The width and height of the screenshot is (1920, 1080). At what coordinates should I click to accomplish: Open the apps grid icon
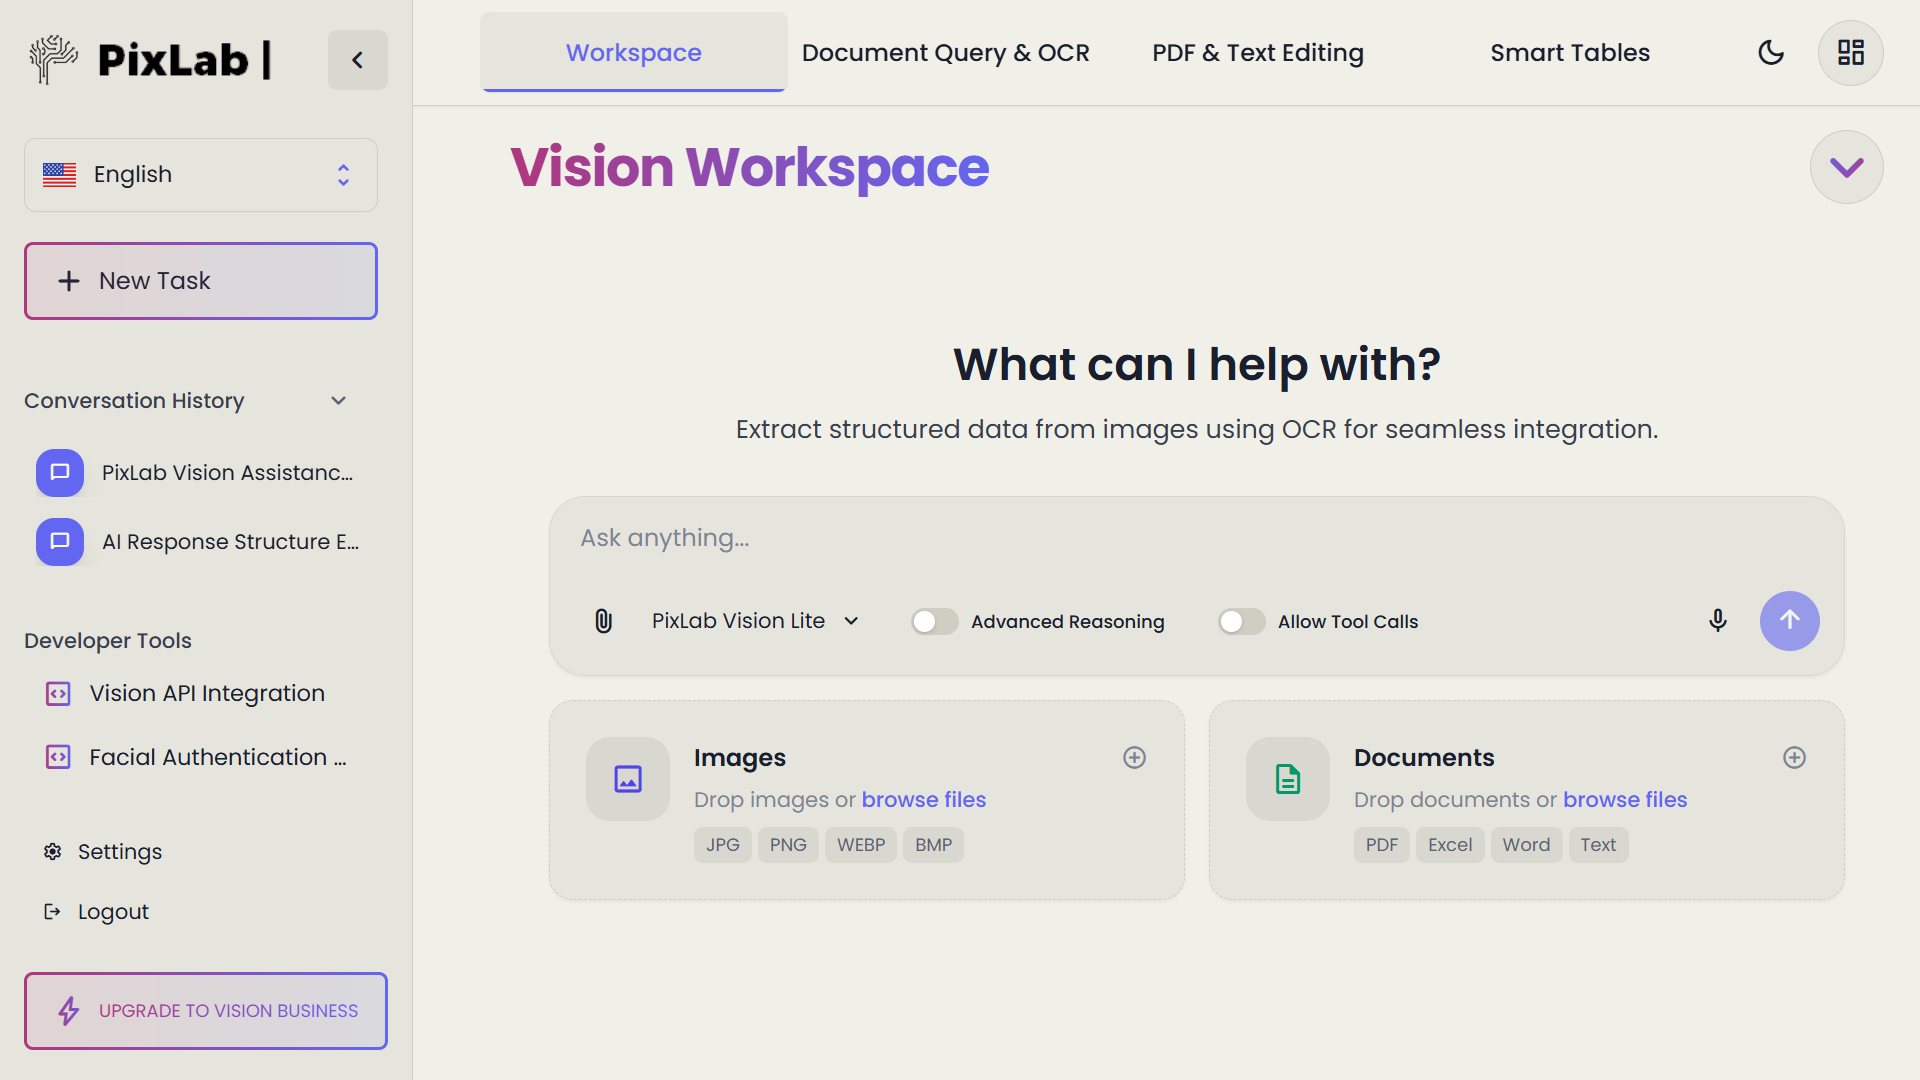(x=1850, y=53)
